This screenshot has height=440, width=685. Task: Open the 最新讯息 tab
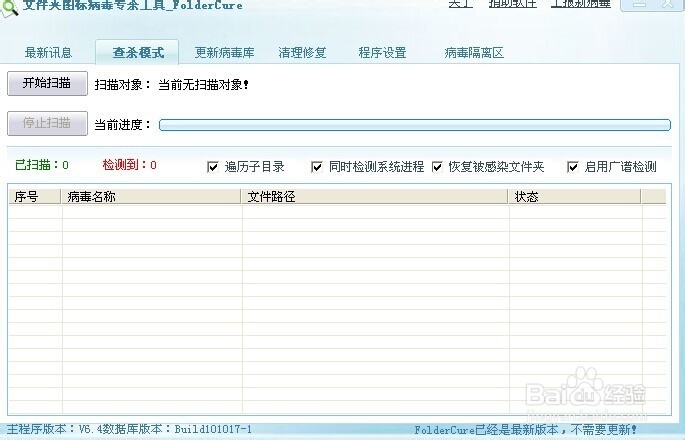click(48, 53)
